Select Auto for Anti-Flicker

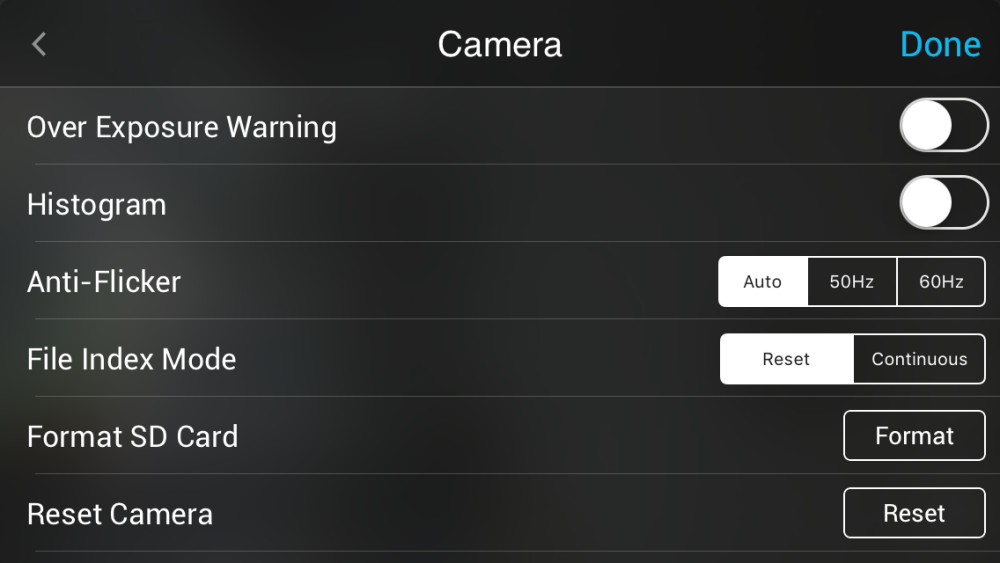click(x=763, y=282)
